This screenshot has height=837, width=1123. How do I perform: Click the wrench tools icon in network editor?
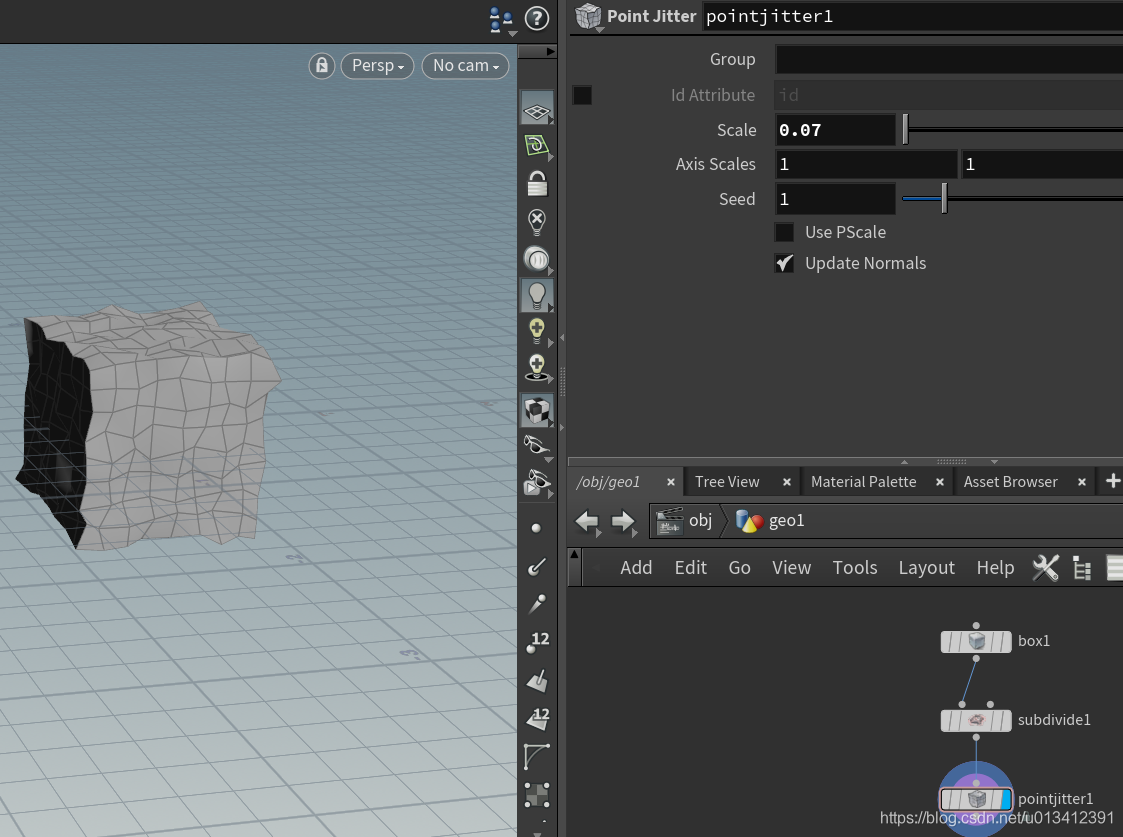pos(1045,568)
